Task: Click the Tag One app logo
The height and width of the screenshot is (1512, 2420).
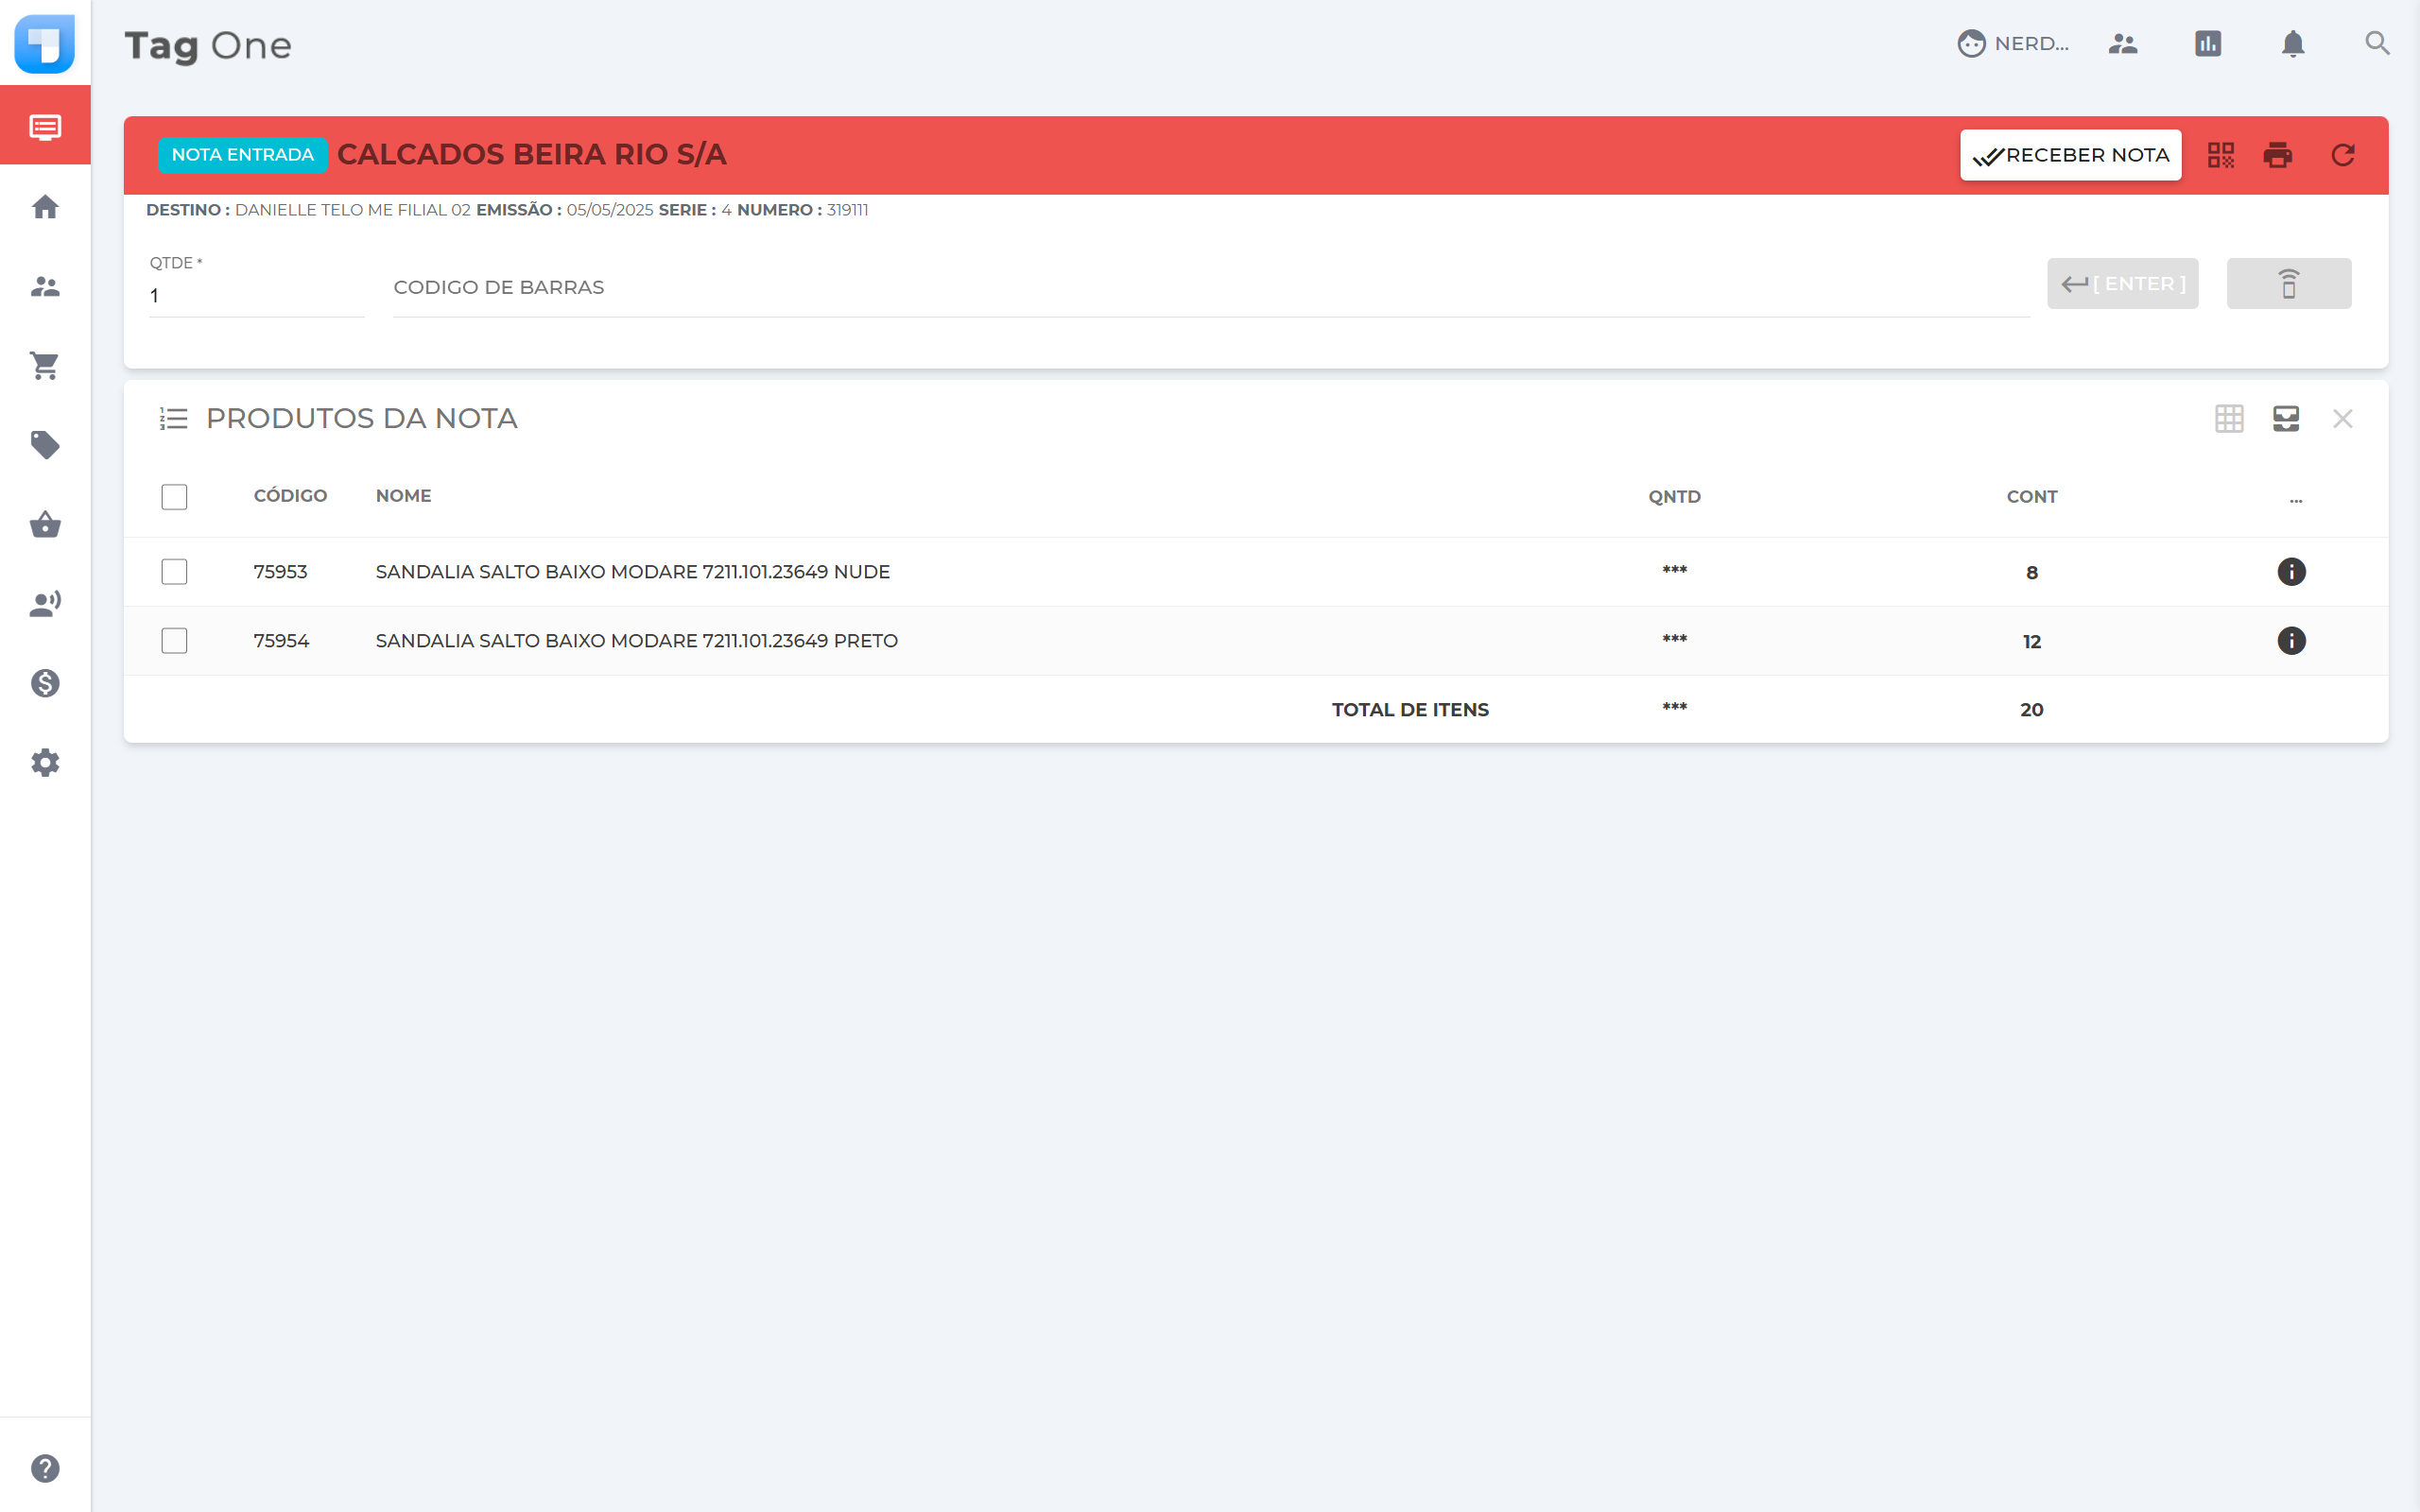Action: click(x=45, y=43)
